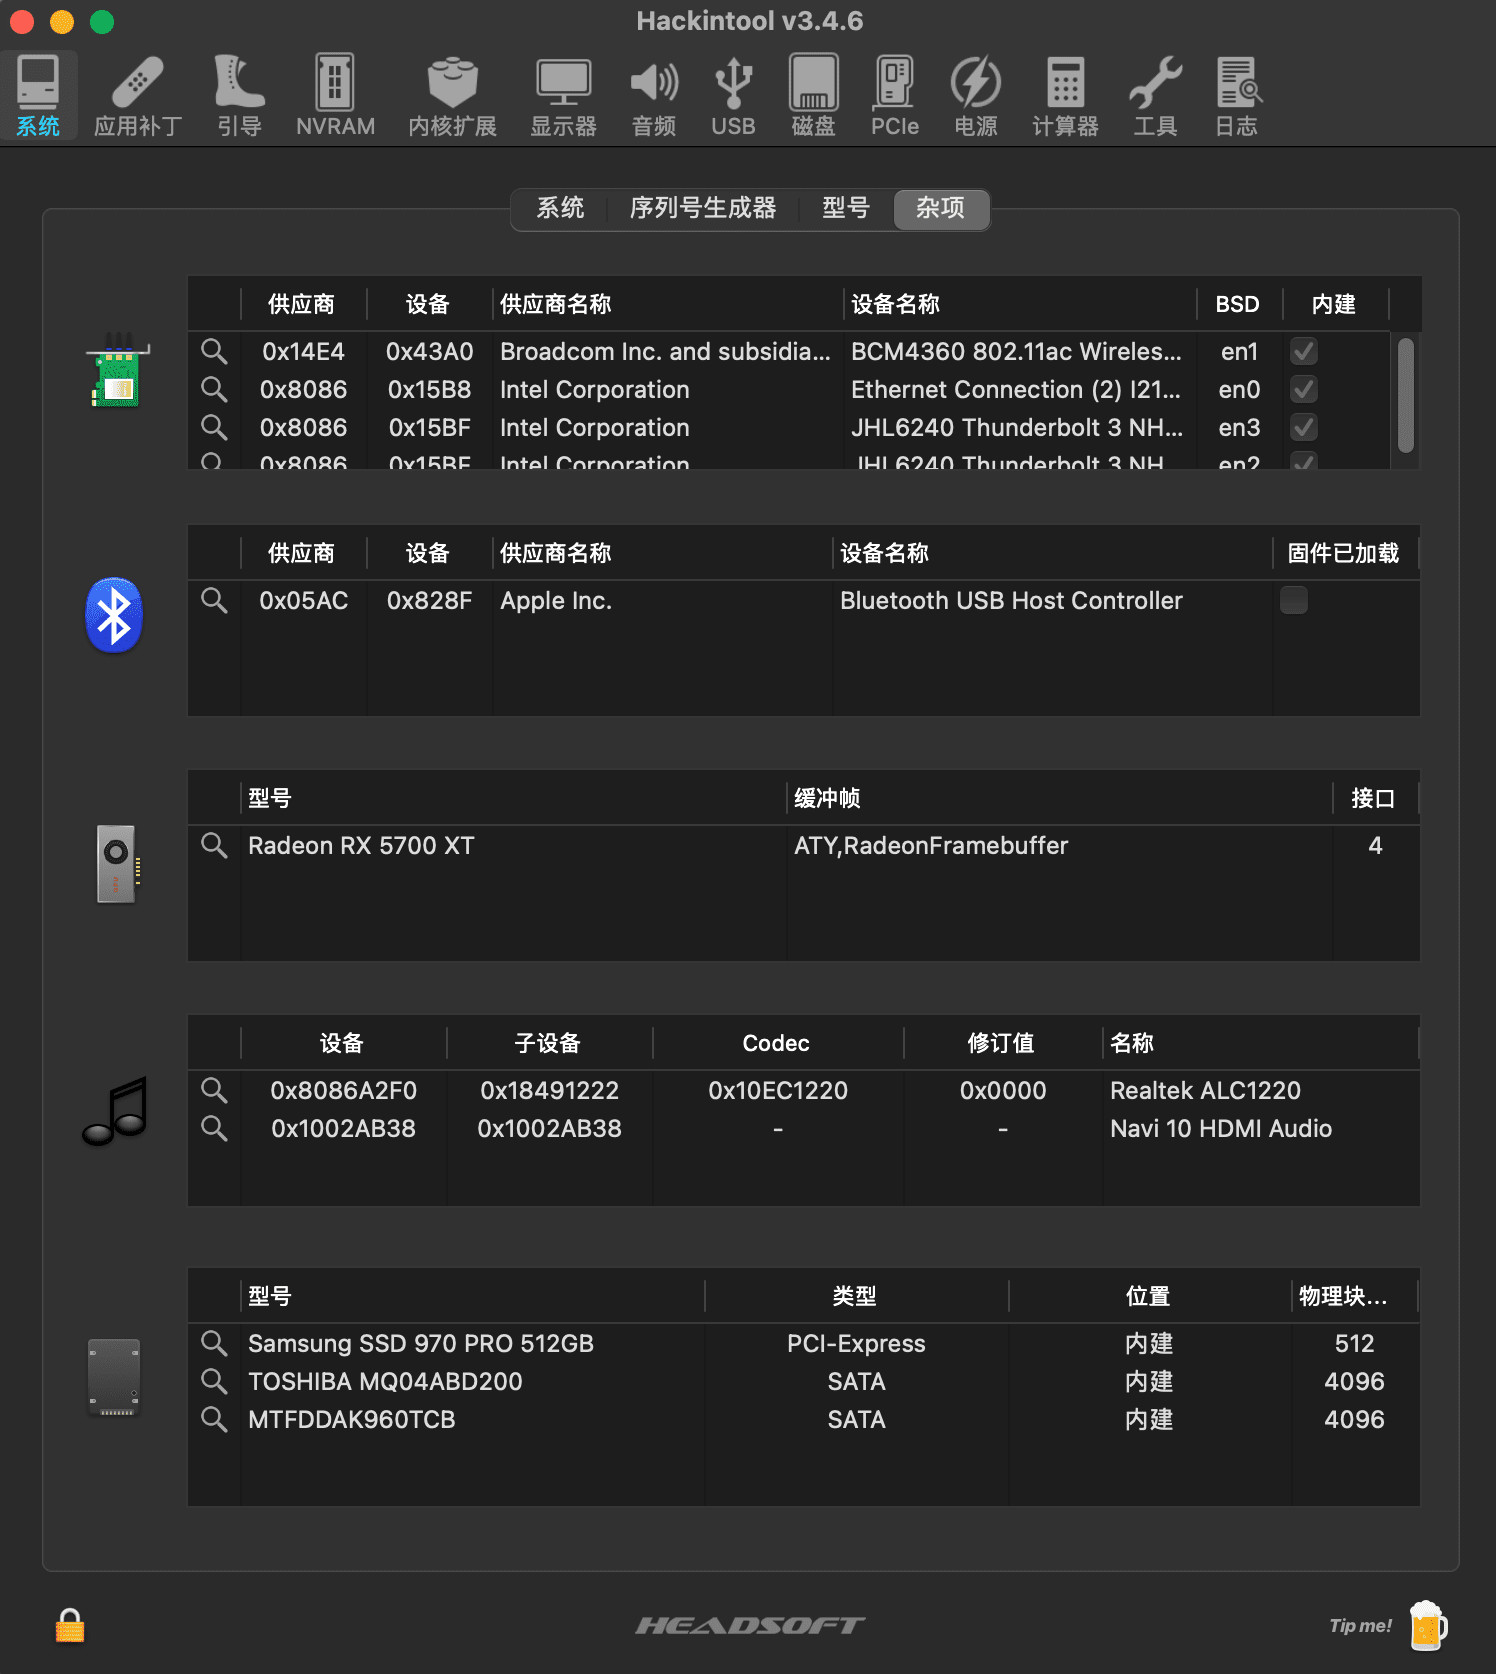The width and height of the screenshot is (1496, 1674).
Task: Click the HEADSOFT logo link
Action: point(750,1626)
